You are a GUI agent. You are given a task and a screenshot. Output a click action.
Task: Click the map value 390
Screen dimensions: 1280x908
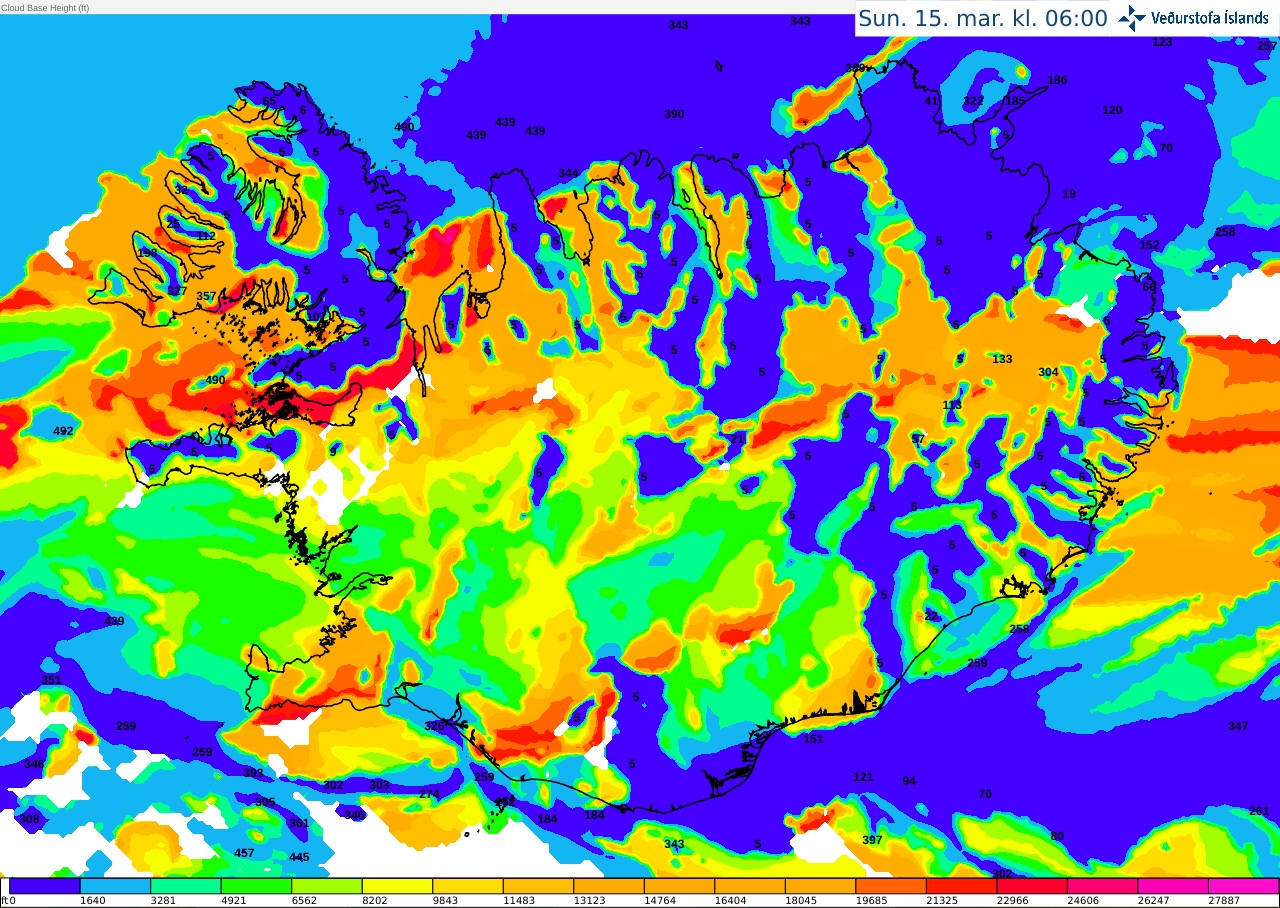tap(674, 114)
